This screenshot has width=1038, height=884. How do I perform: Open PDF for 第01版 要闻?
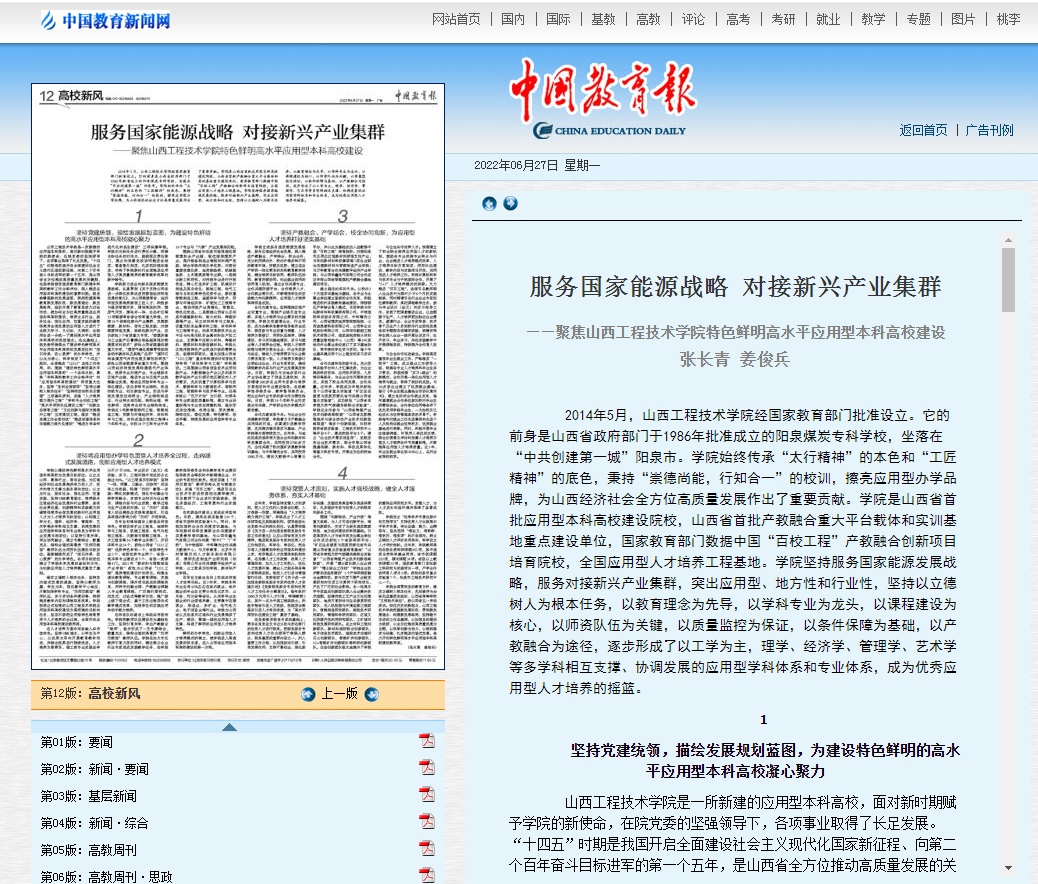coord(427,741)
